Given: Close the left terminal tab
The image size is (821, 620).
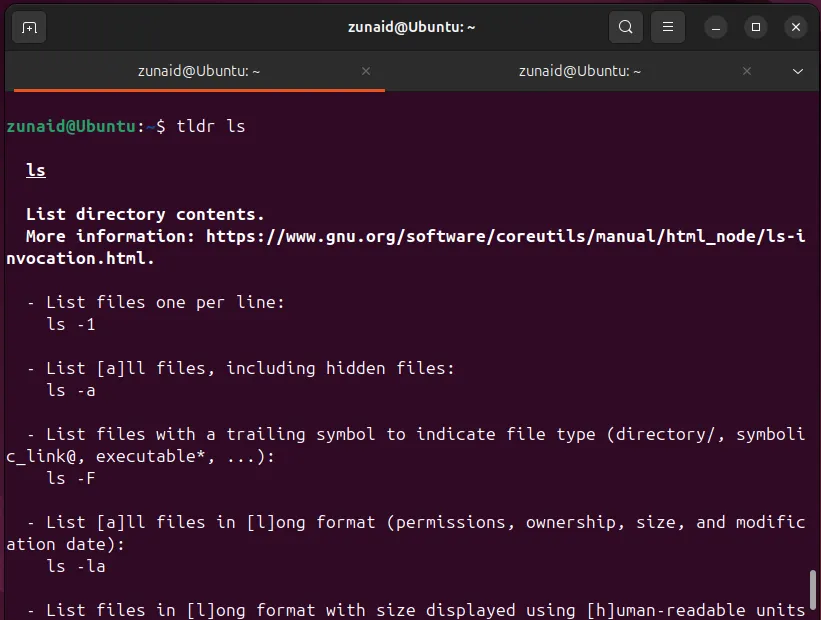Looking at the screenshot, I should pyautogui.click(x=365, y=71).
